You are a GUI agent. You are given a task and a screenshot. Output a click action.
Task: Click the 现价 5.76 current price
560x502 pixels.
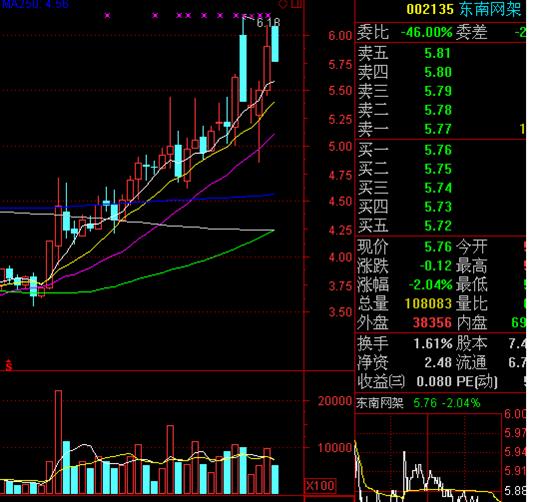point(438,247)
